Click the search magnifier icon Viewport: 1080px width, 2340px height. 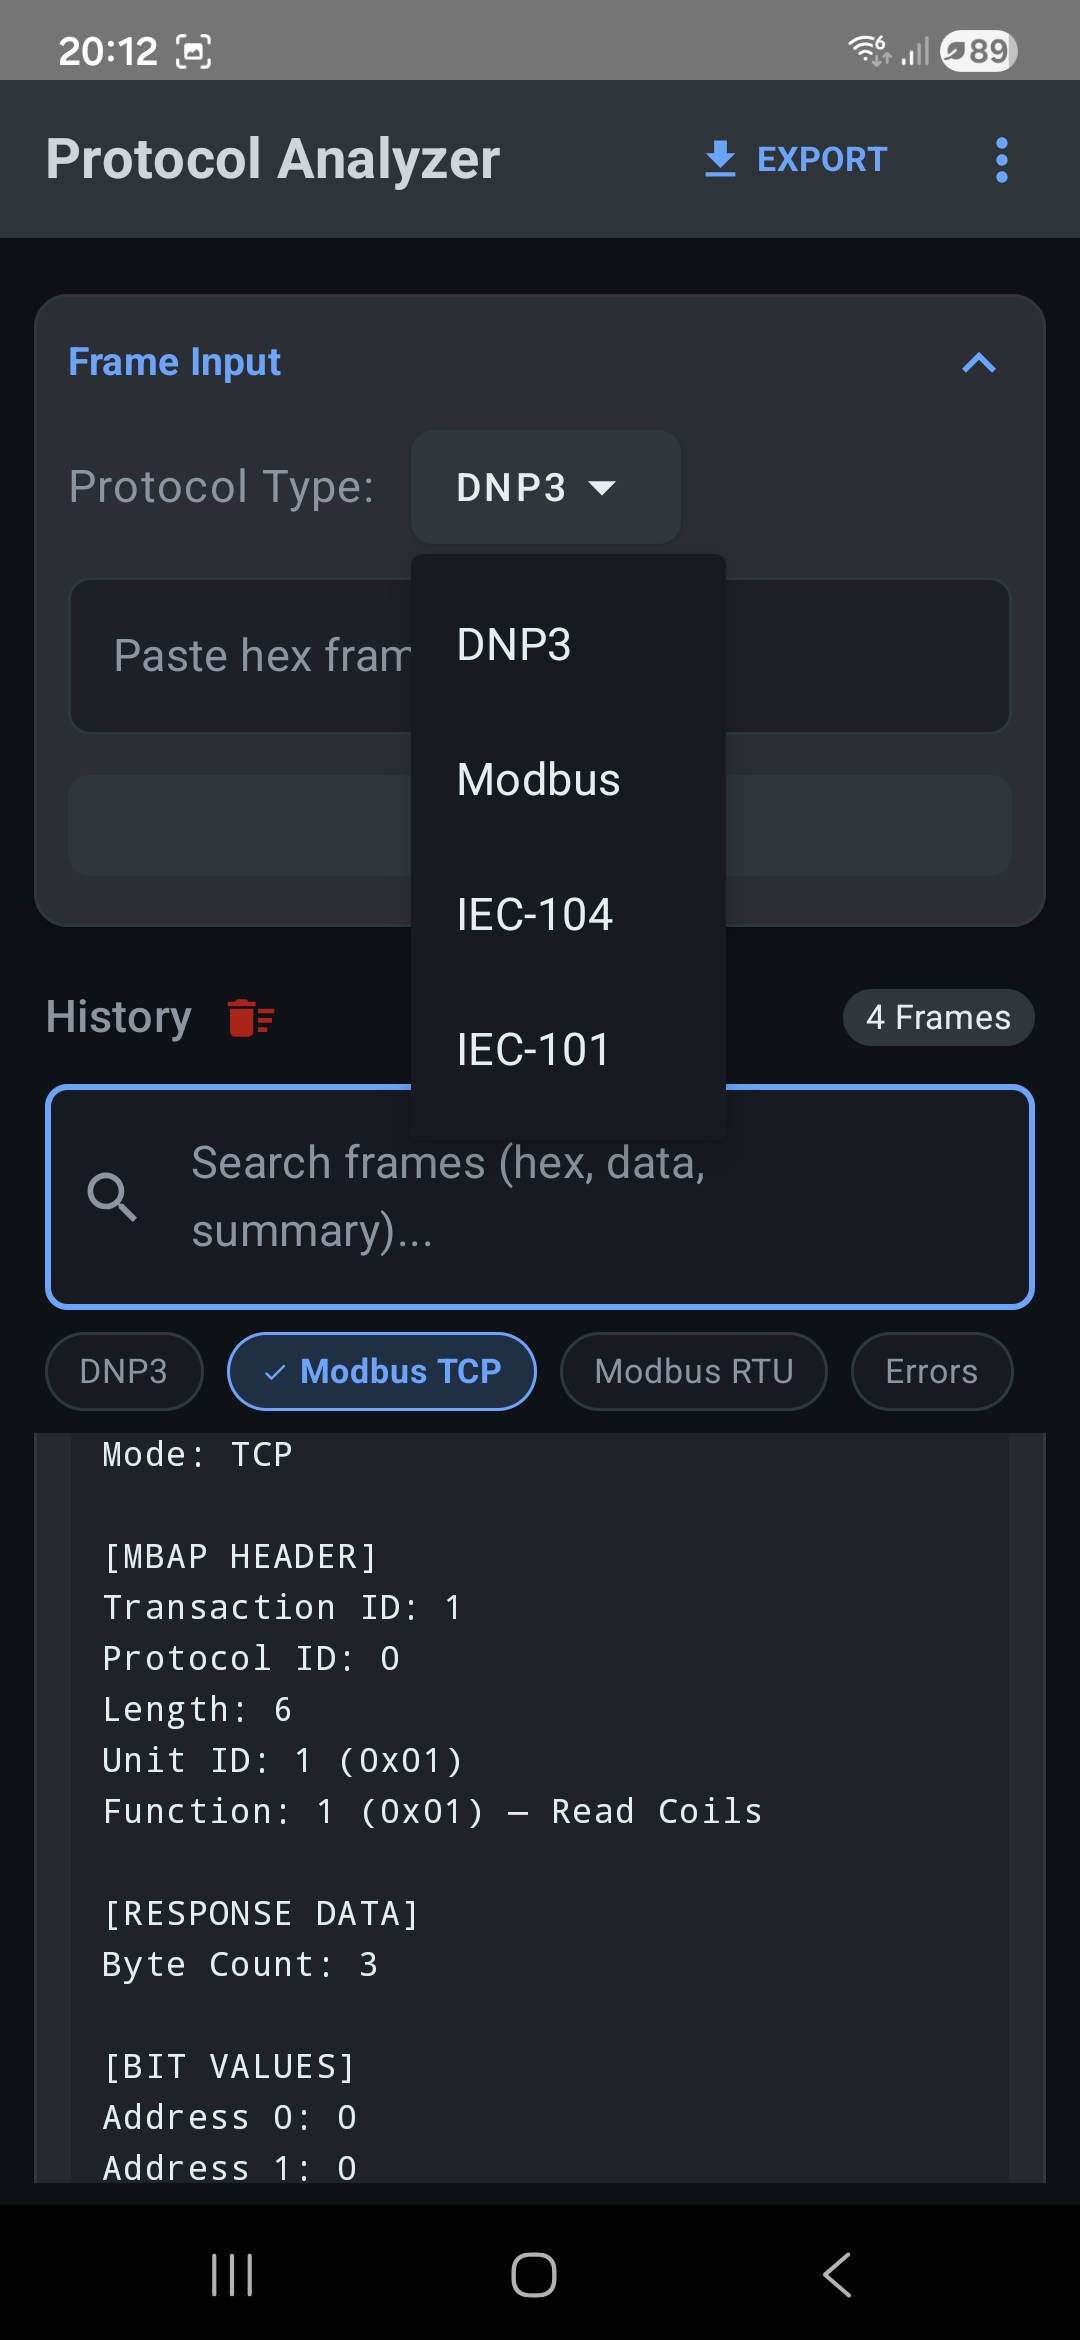click(x=113, y=1197)
